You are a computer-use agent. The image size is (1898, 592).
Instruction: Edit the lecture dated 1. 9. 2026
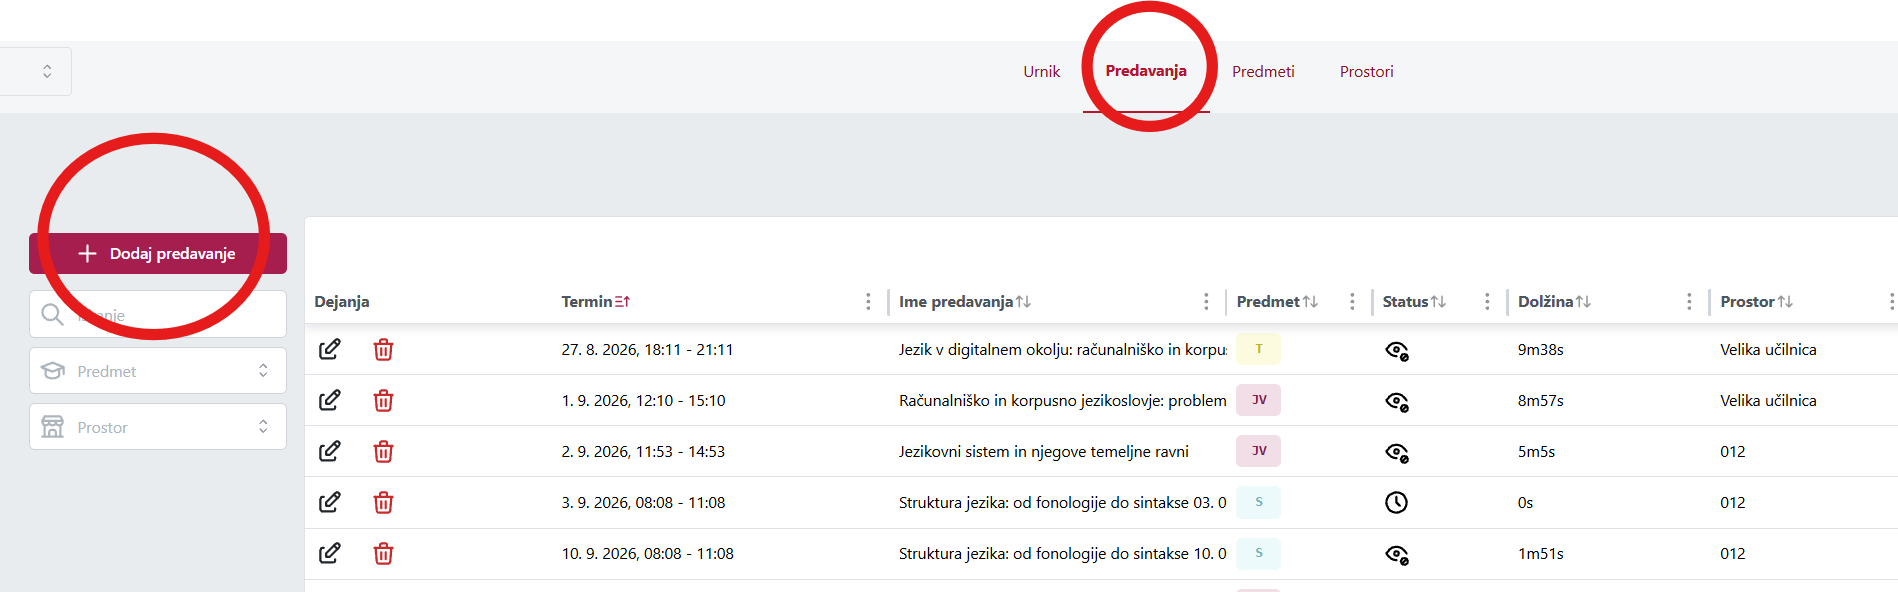pos(330,400)
